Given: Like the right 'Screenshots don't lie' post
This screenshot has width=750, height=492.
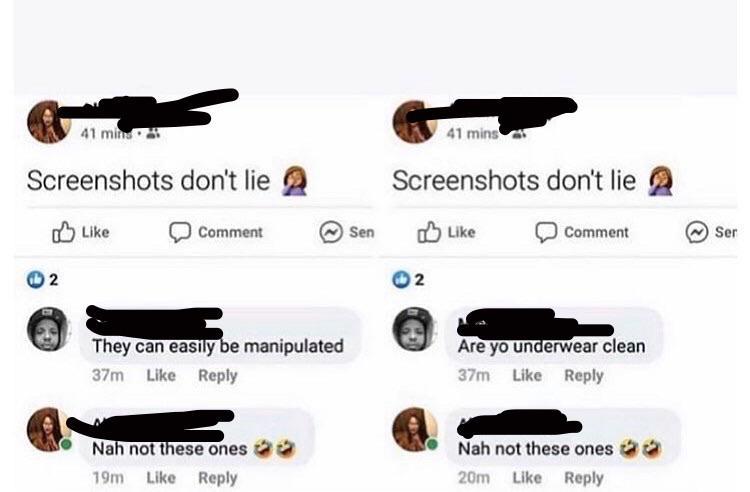Looking at the screenshot, I should pos(447,232).
